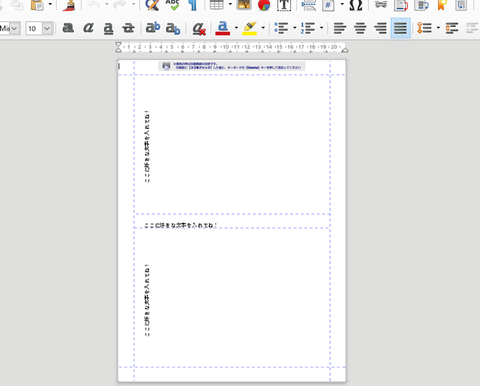Toggle strikethrough formatting
Screen dimensions: 480x386
[x=128, y=28]
